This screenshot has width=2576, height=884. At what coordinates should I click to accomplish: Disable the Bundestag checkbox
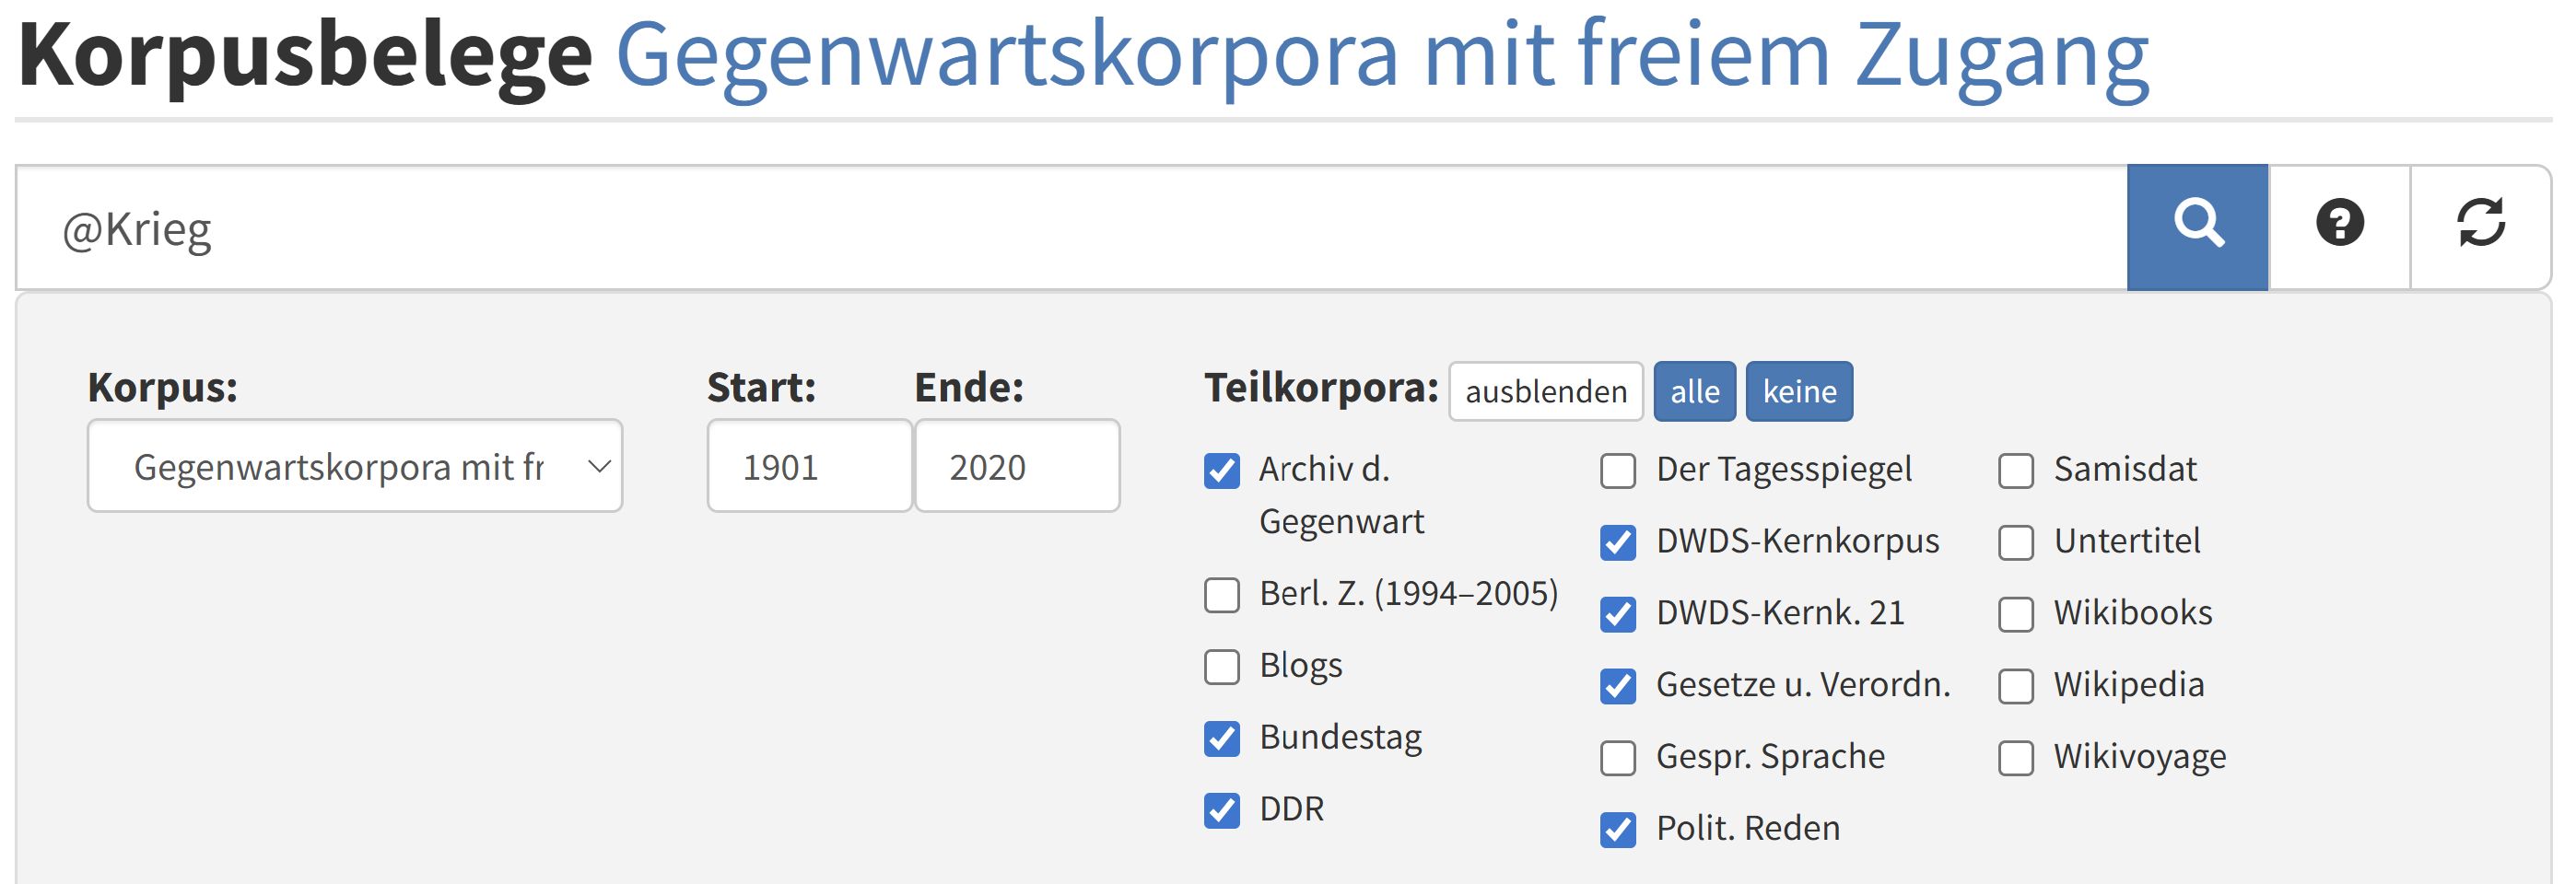click(1222, 739)
